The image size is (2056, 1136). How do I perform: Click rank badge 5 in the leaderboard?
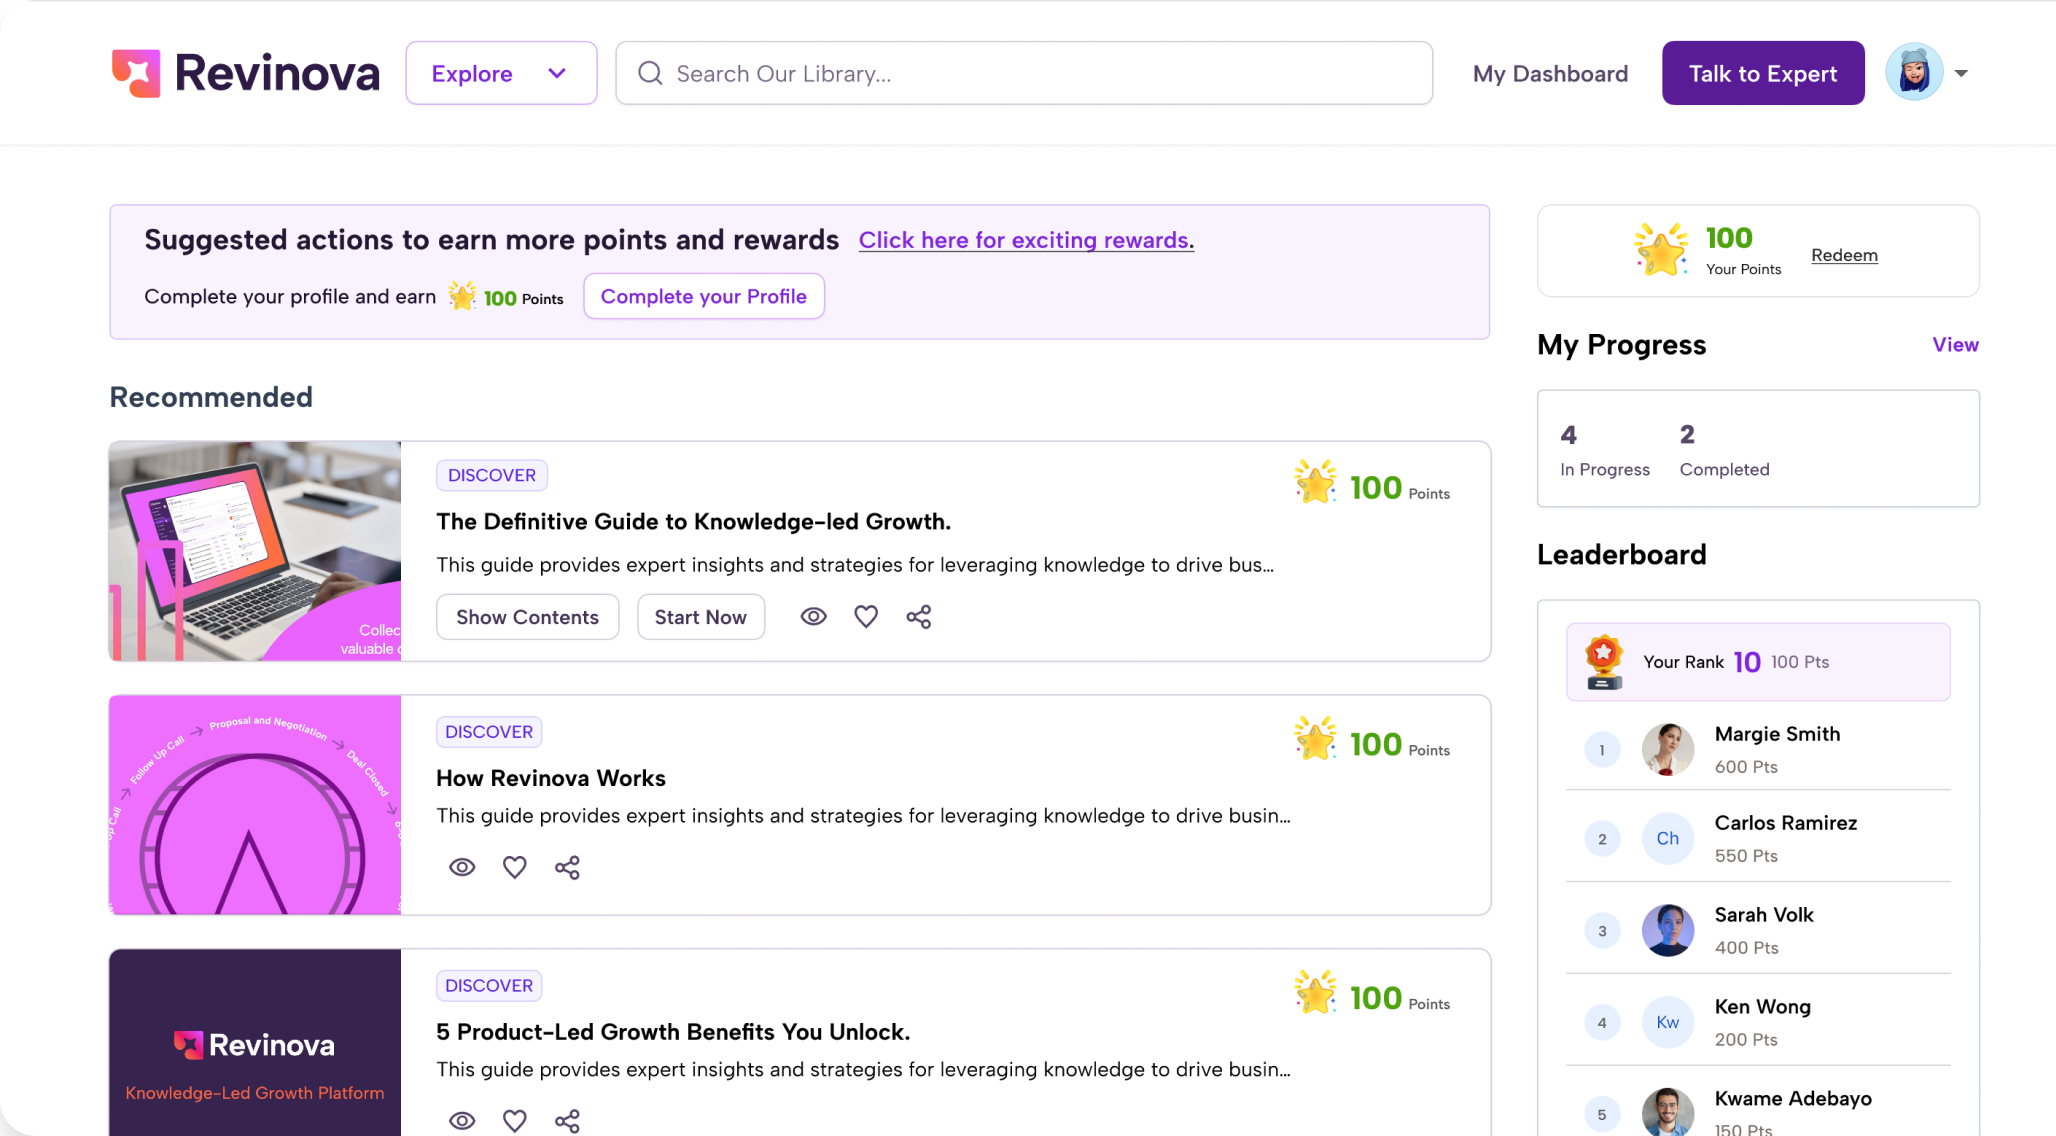tap(1602, 1114)
